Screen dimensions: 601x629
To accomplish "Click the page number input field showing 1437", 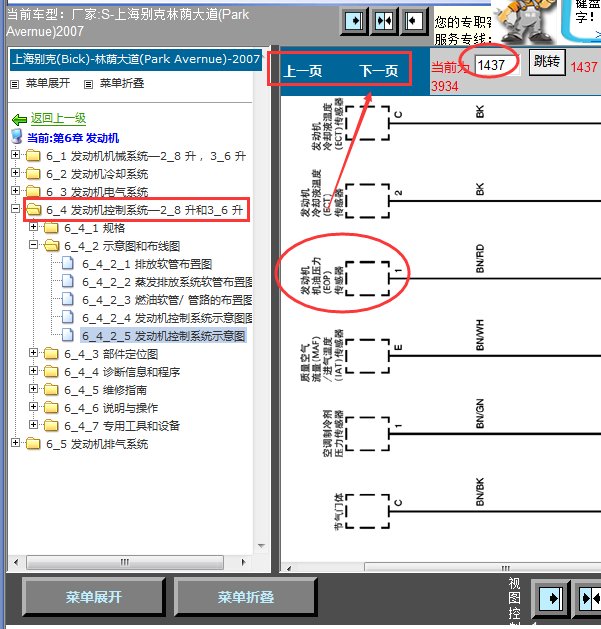I will pyautogui.click(x=497, y=65).
